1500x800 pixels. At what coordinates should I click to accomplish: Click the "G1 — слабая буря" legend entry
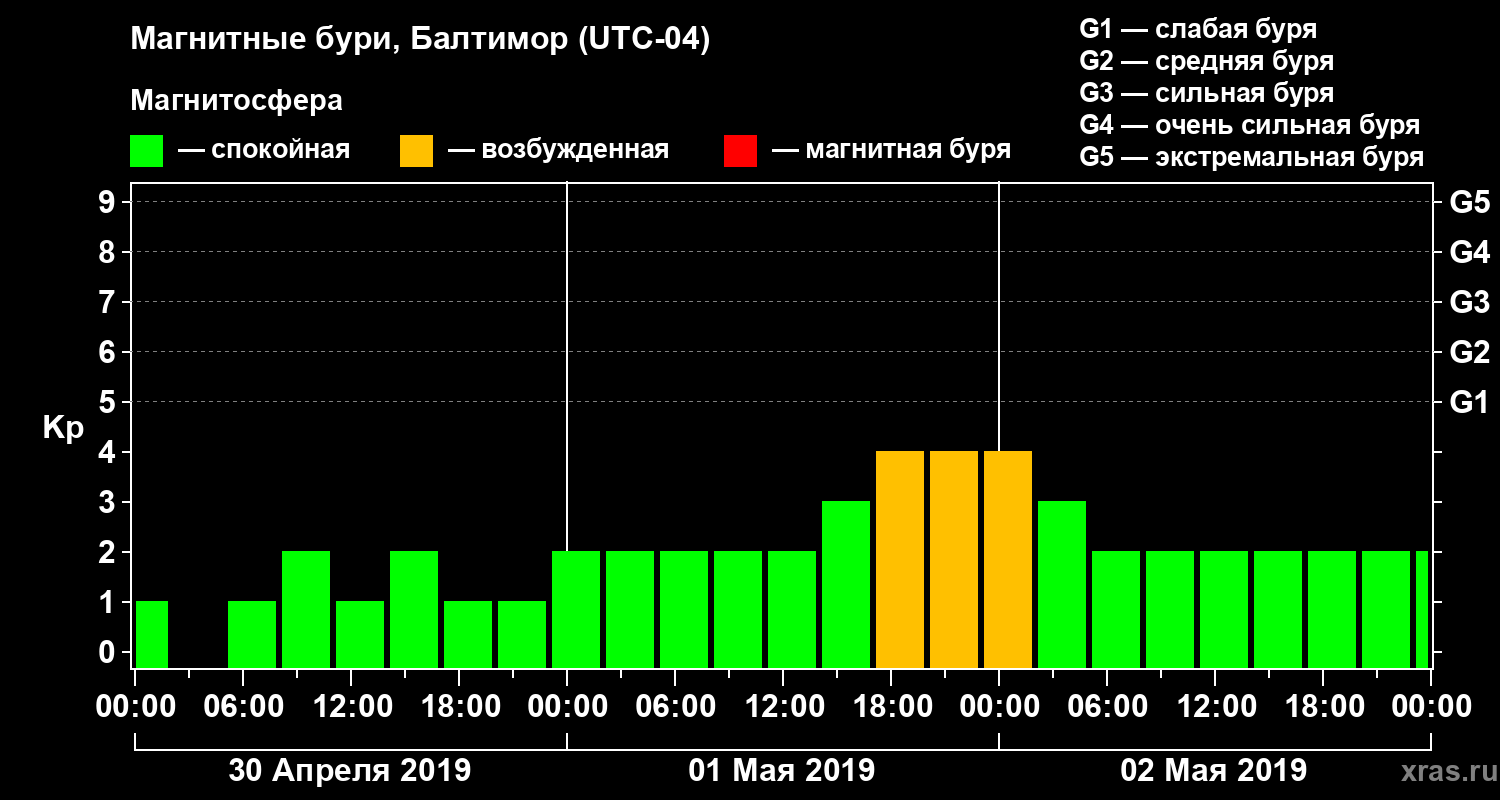tap(1198, 29)
